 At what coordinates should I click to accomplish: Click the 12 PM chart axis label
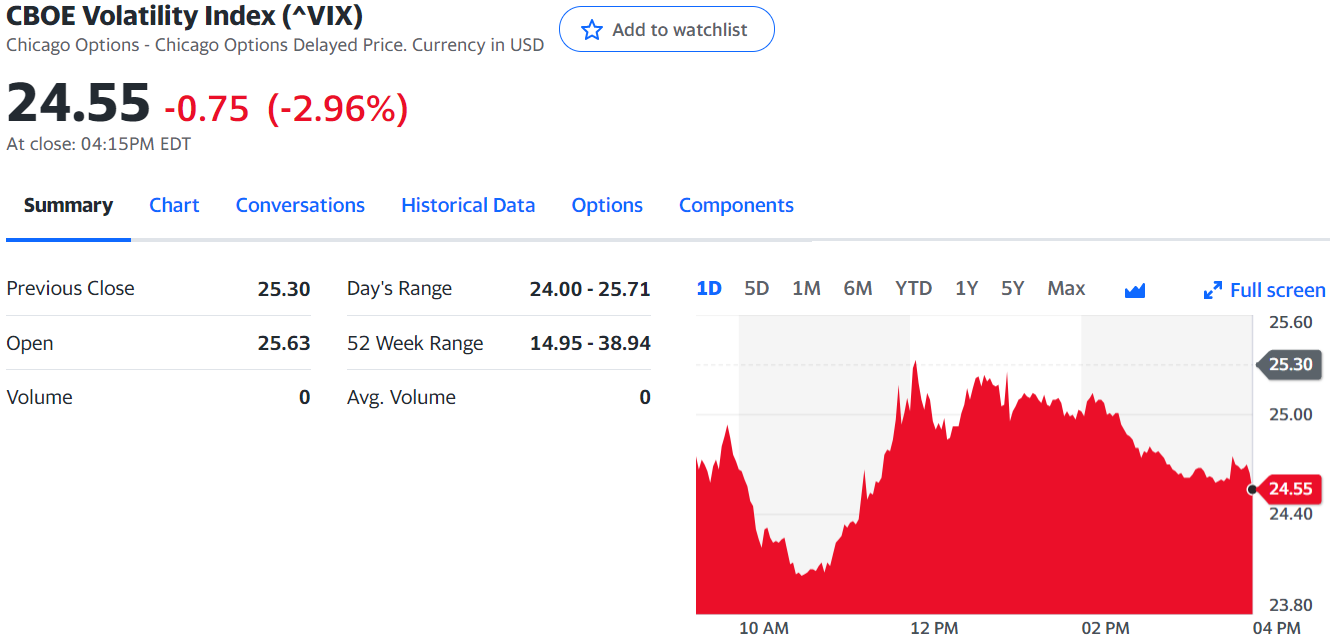click(934, 628)
